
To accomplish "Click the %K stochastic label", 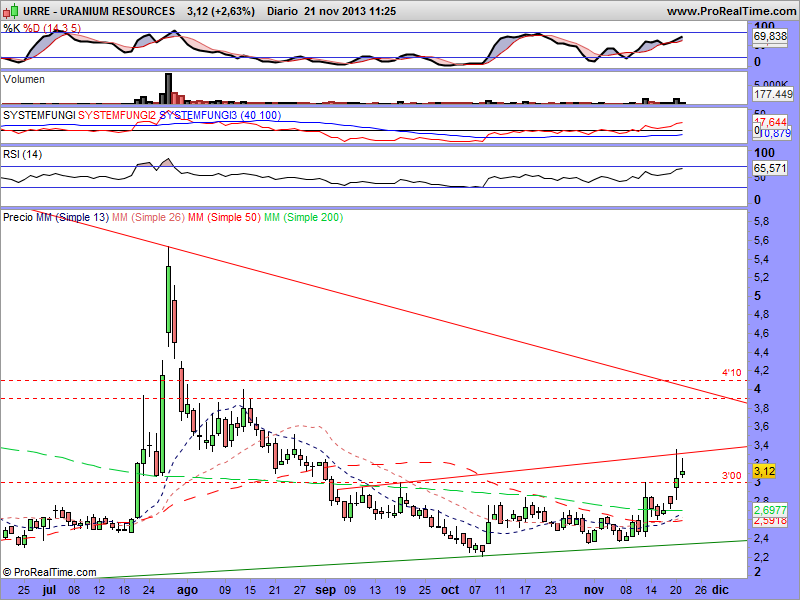I will pyautogui.click(x=11, y=28).
